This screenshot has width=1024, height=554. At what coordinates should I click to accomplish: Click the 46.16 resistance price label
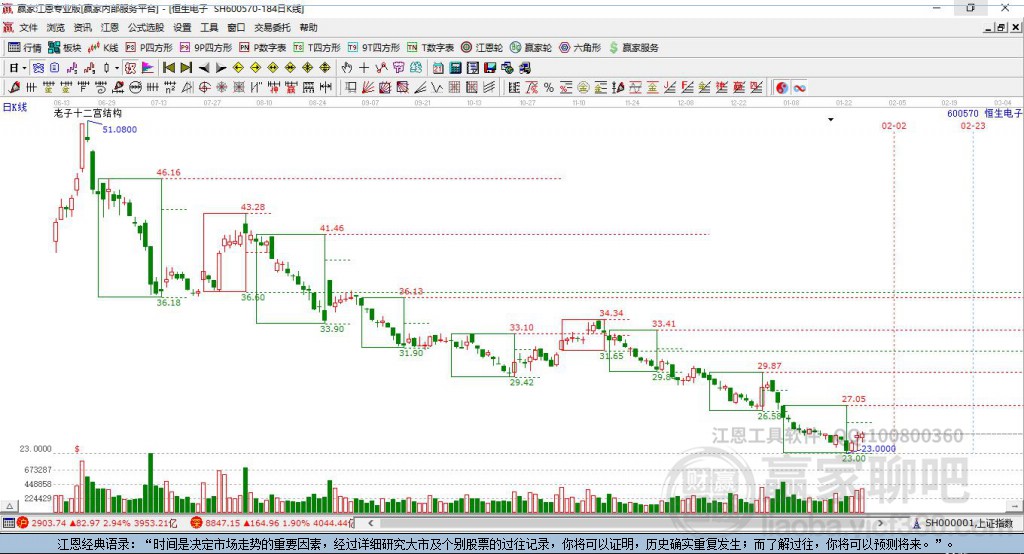pyautogui.click(x=168, y=172)
